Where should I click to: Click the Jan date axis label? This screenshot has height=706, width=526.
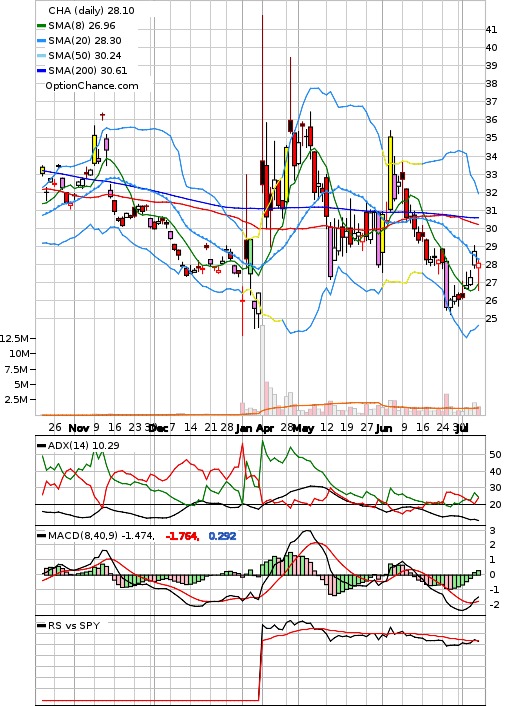[244, 428]
